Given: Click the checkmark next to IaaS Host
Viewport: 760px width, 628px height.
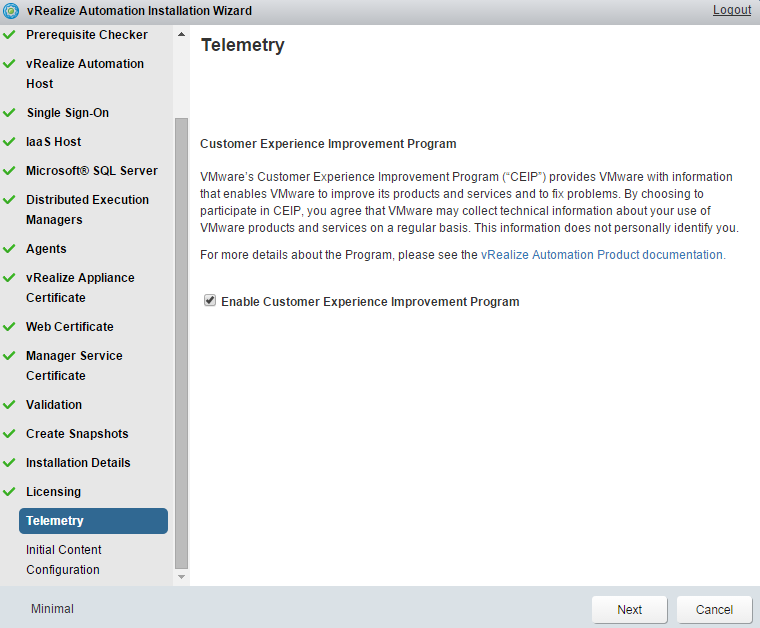Looking at the screenshot, I should click(x=9, y=142).
